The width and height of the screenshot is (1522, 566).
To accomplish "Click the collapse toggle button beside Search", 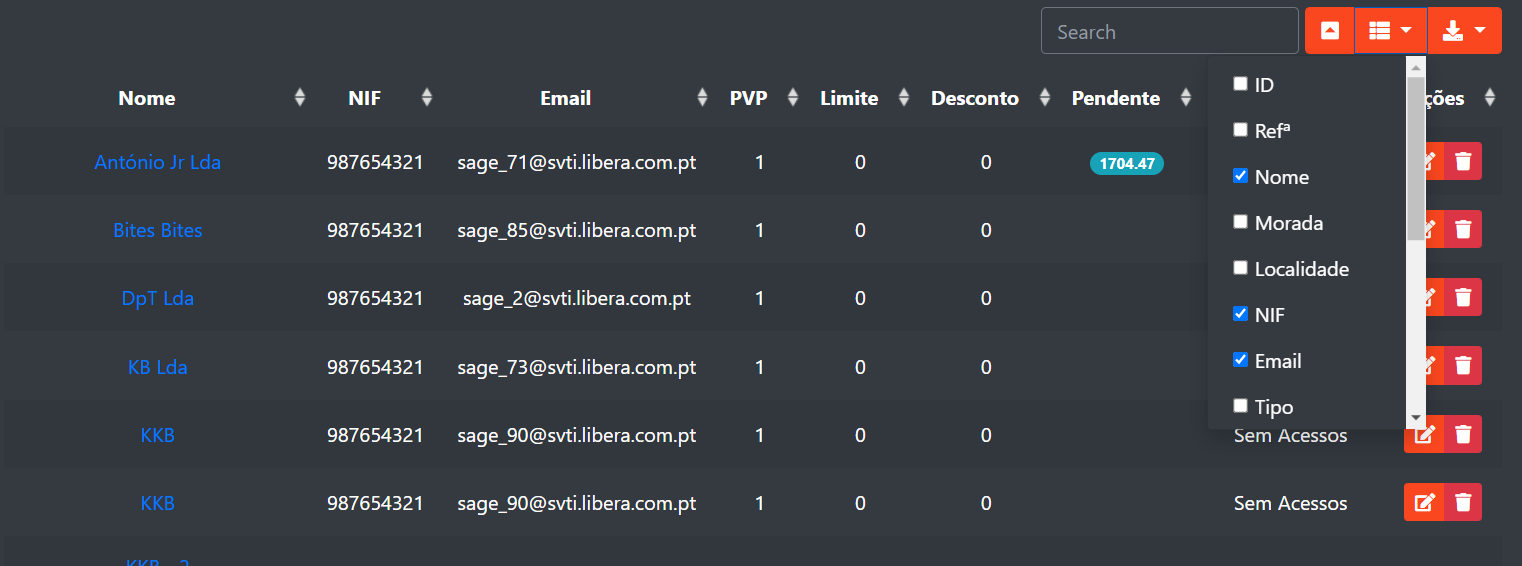I will (1329, 31).
